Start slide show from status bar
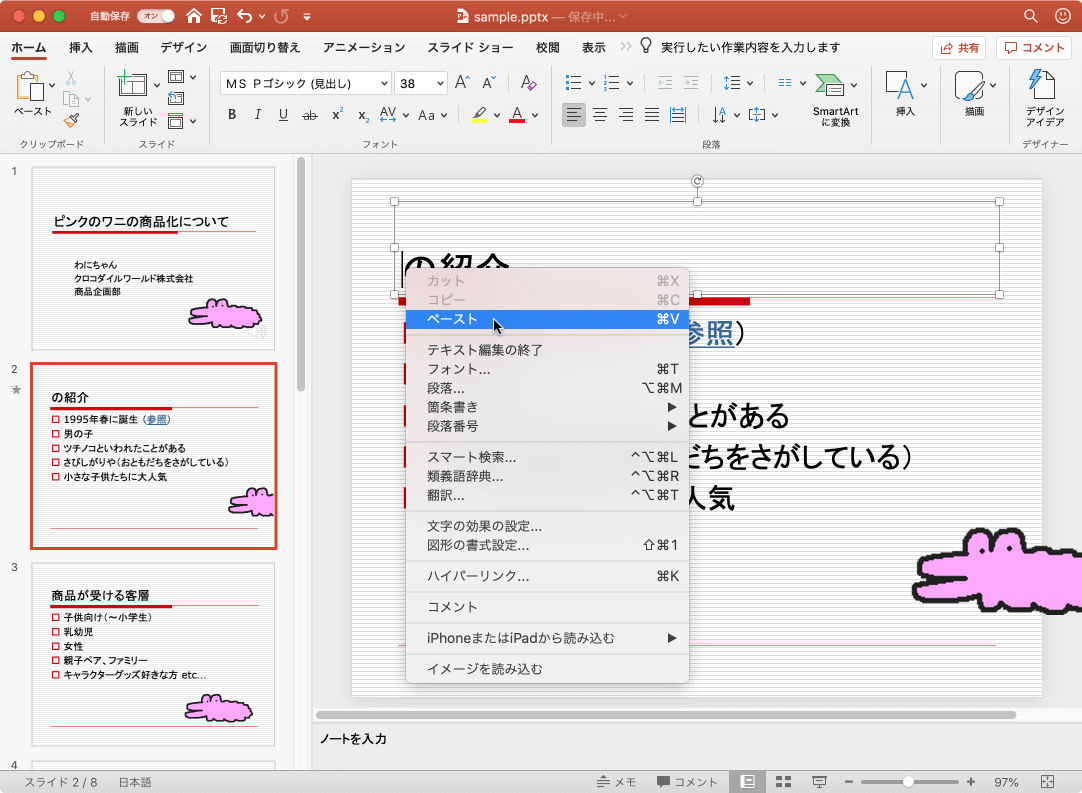The image size is (1082, 793). 819,782
